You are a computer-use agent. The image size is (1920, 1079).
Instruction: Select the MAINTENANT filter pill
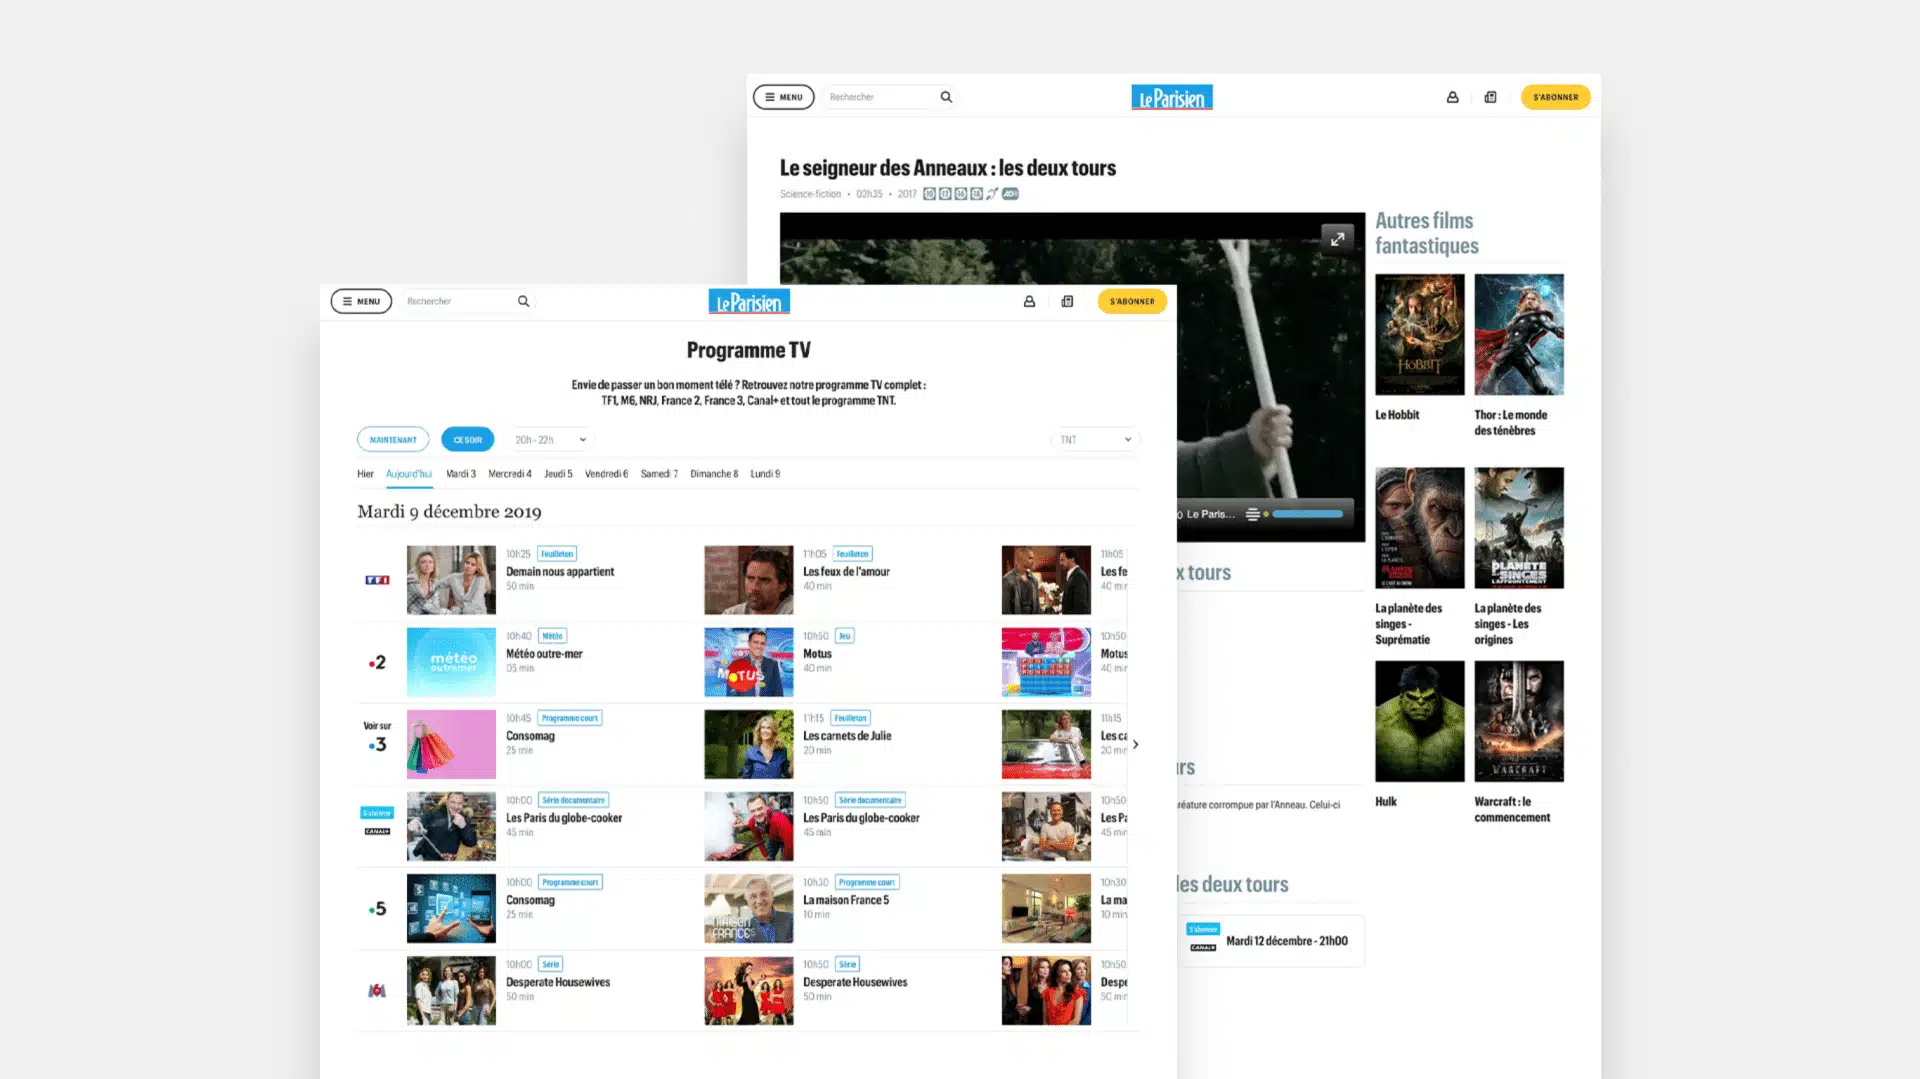pos(393,440)
